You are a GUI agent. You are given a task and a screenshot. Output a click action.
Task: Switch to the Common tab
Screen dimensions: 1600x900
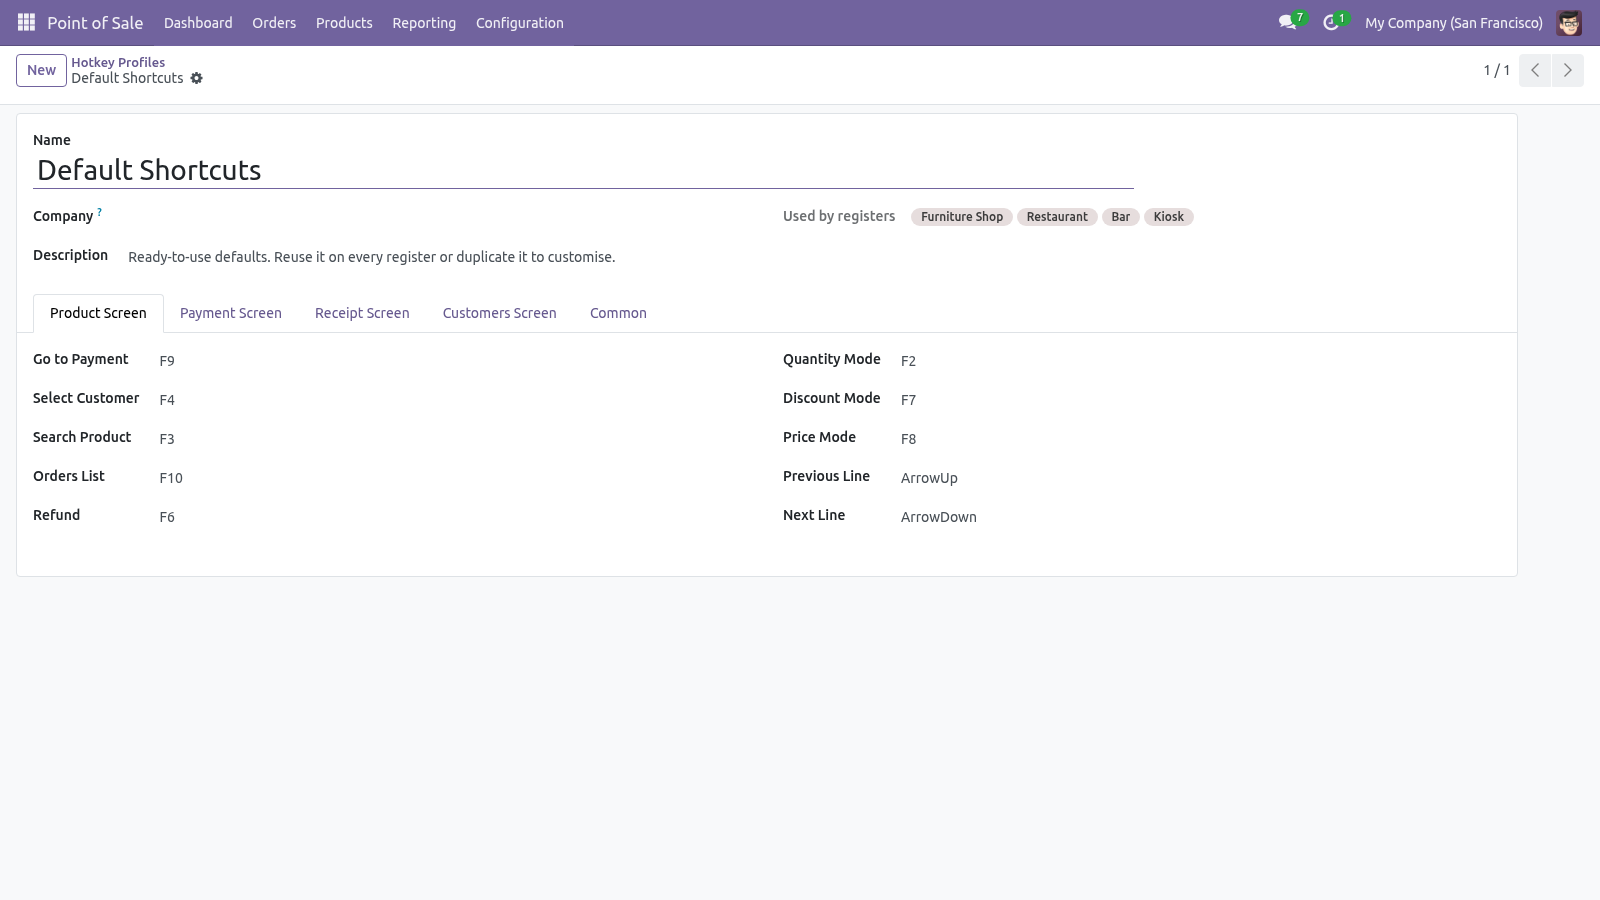pyautogui.click(x=618, y=313)
